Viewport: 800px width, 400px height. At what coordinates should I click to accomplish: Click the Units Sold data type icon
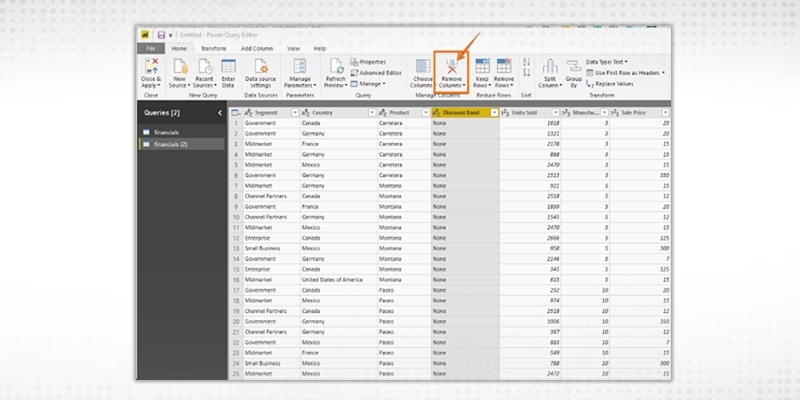505,113
